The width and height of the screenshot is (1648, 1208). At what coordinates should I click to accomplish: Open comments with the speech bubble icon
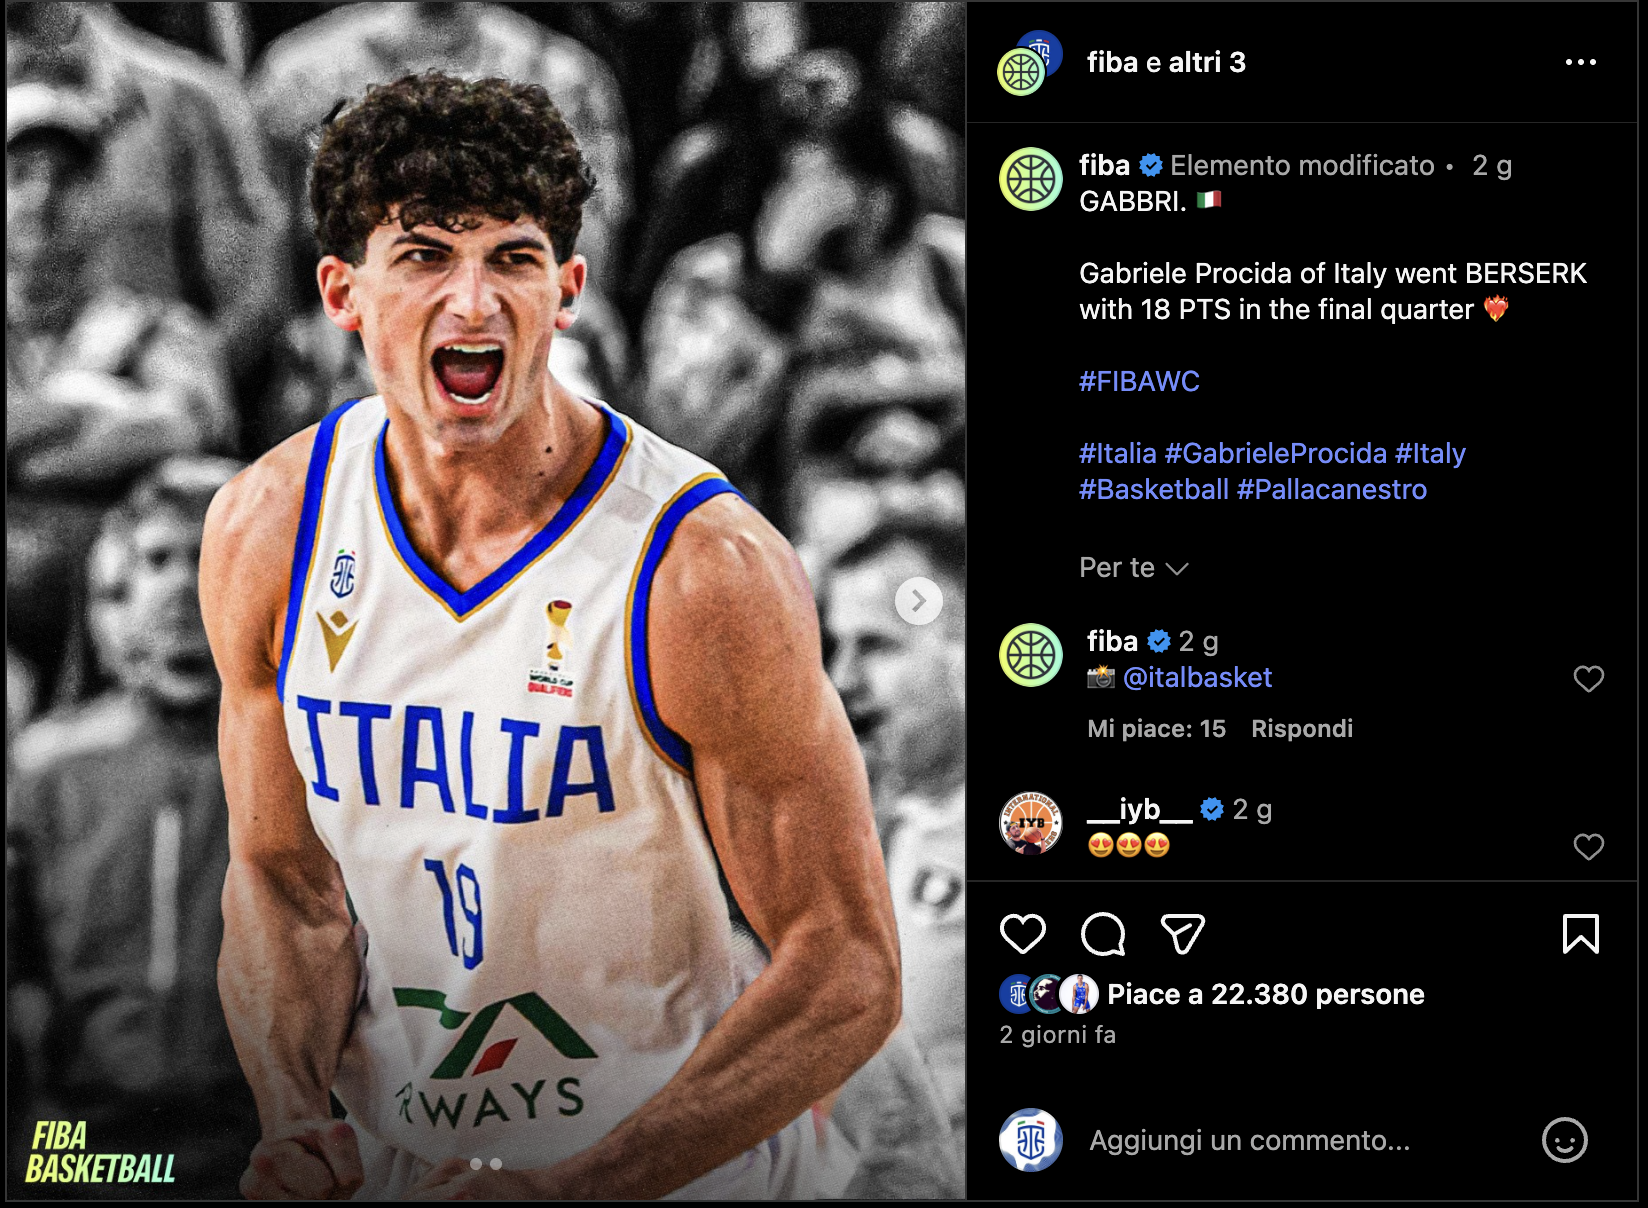pyautogui.click(x=1103, y=934)
